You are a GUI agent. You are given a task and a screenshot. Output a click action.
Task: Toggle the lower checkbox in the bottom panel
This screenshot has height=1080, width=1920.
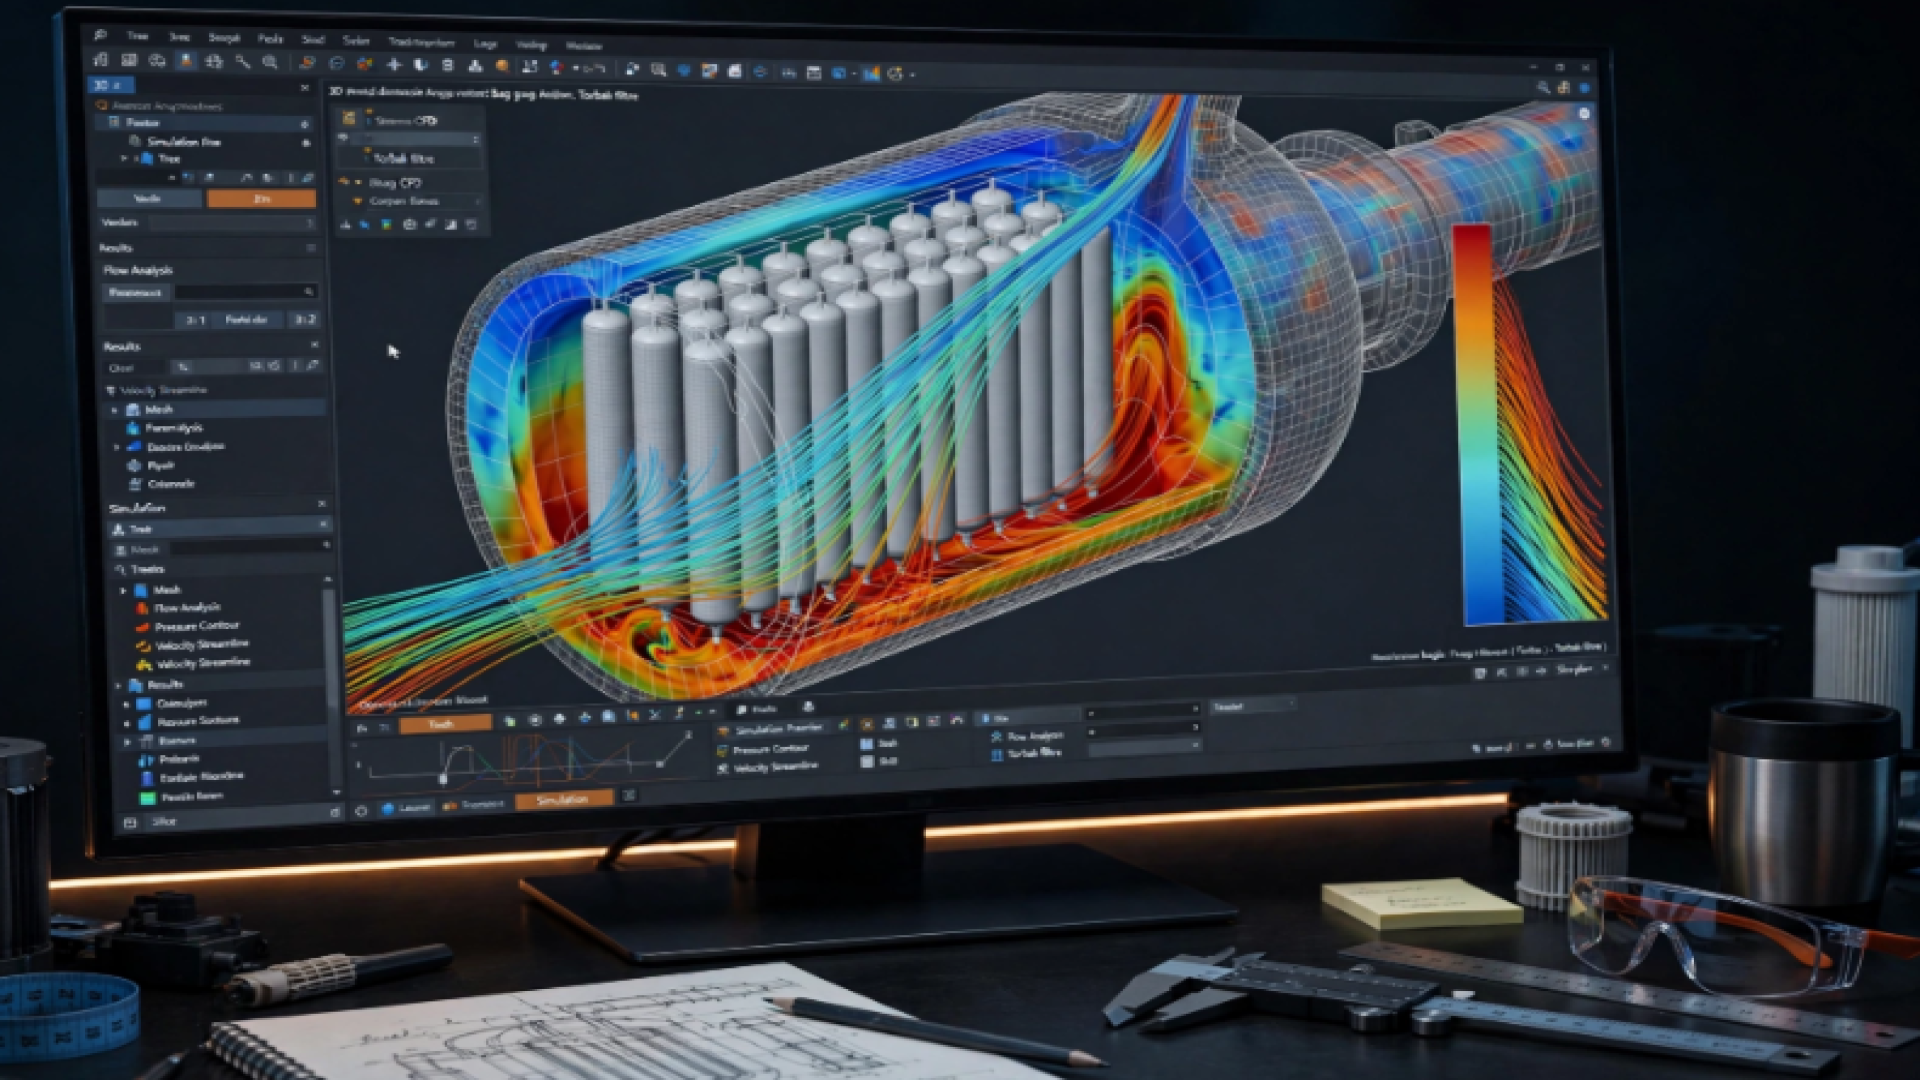click(x=866, y=762)
